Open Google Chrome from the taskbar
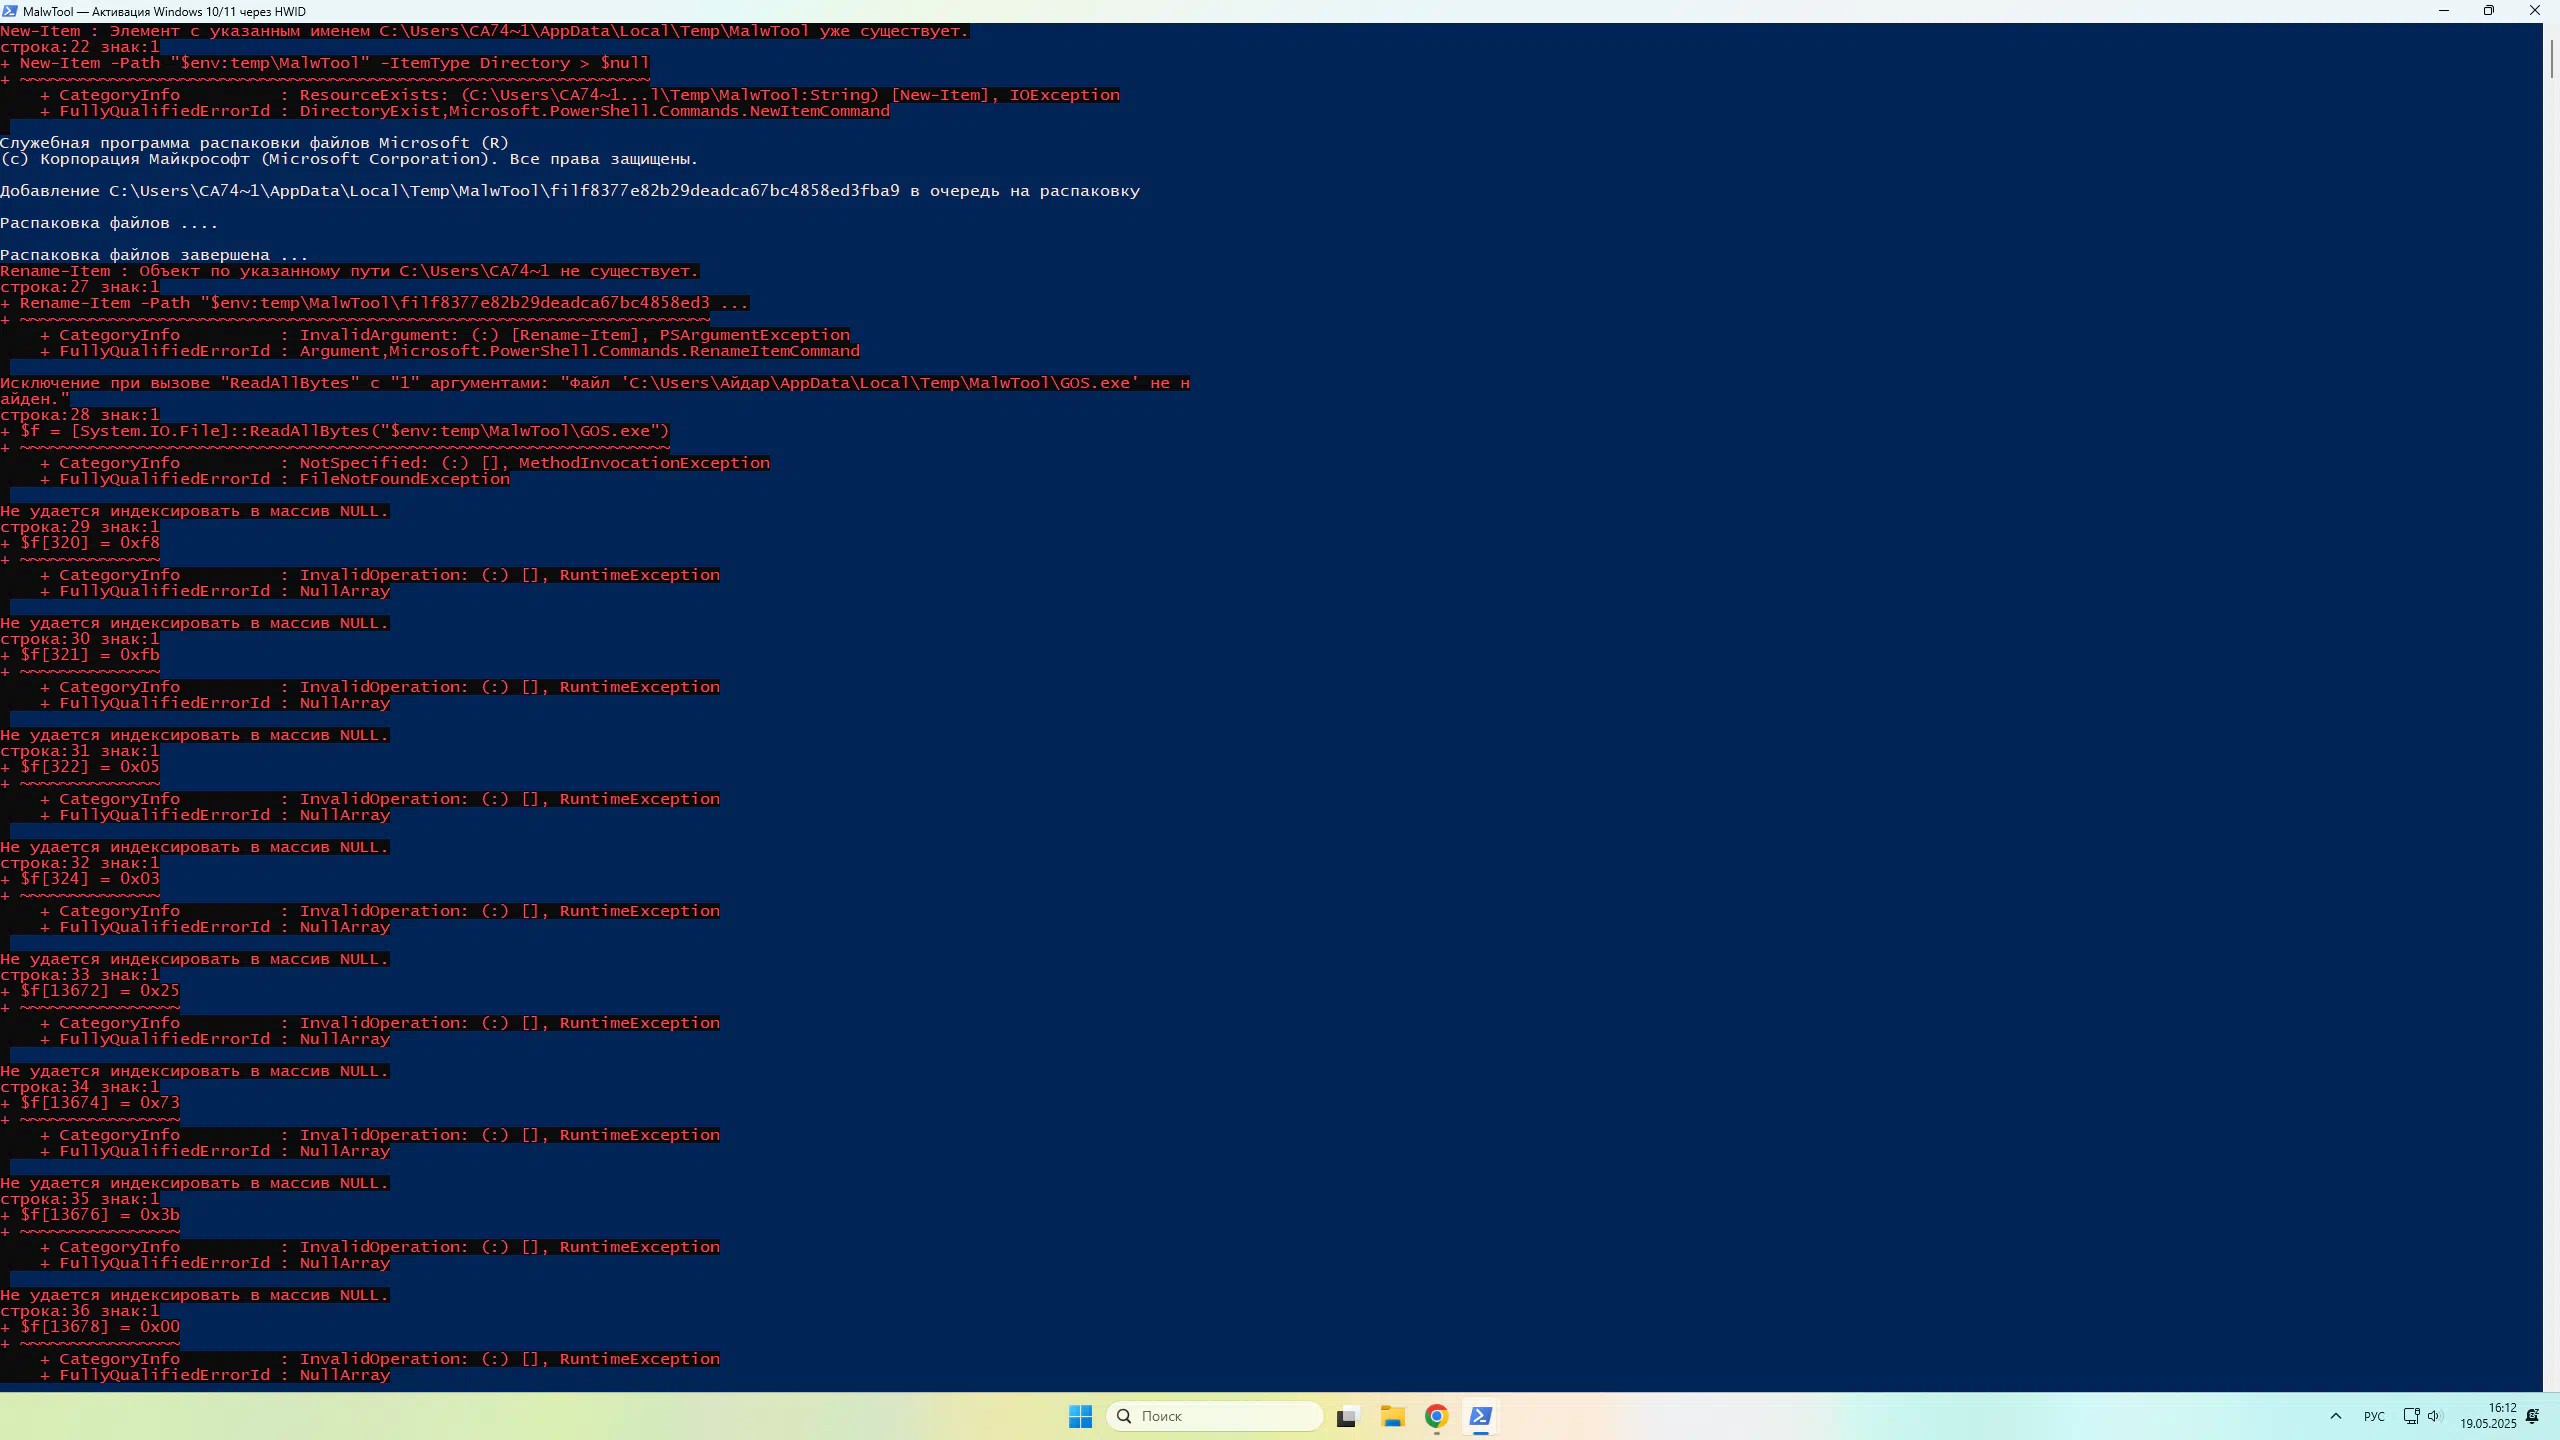Screen dimensions: 2560x1440 click(1436, 1416)
